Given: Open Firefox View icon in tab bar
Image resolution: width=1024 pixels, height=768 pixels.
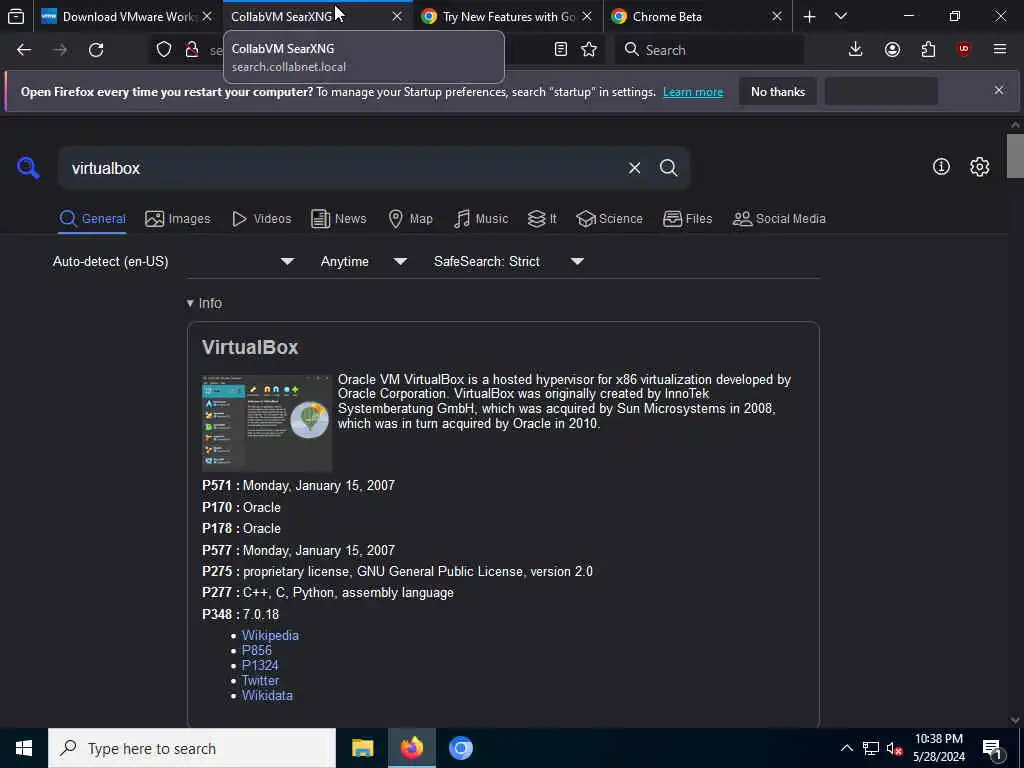Looking at the screenshot, I should 16,16.
